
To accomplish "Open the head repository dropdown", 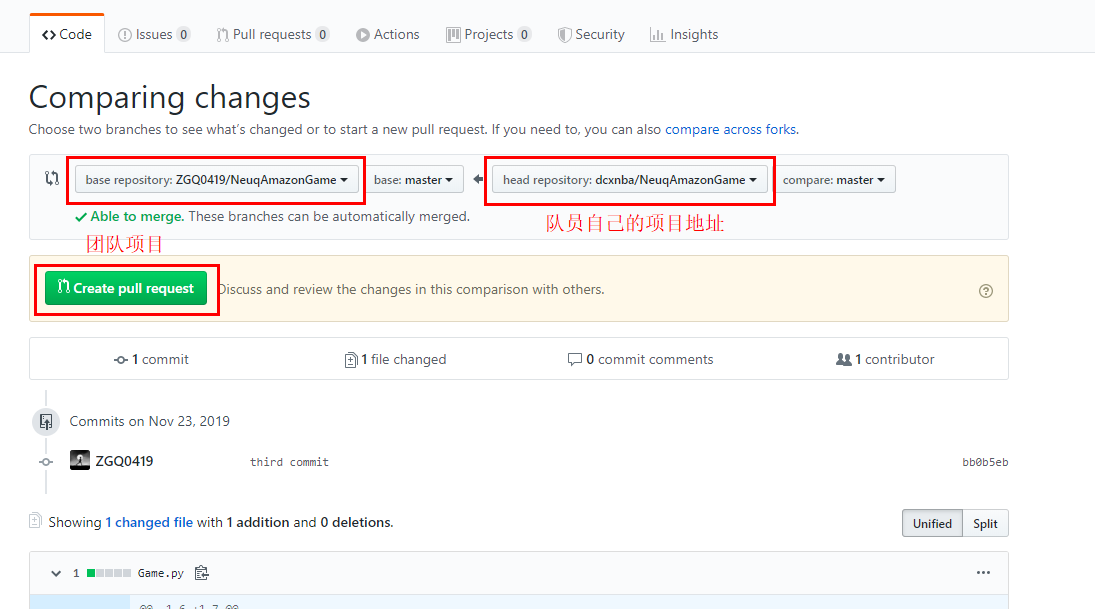I will point(629,180).
